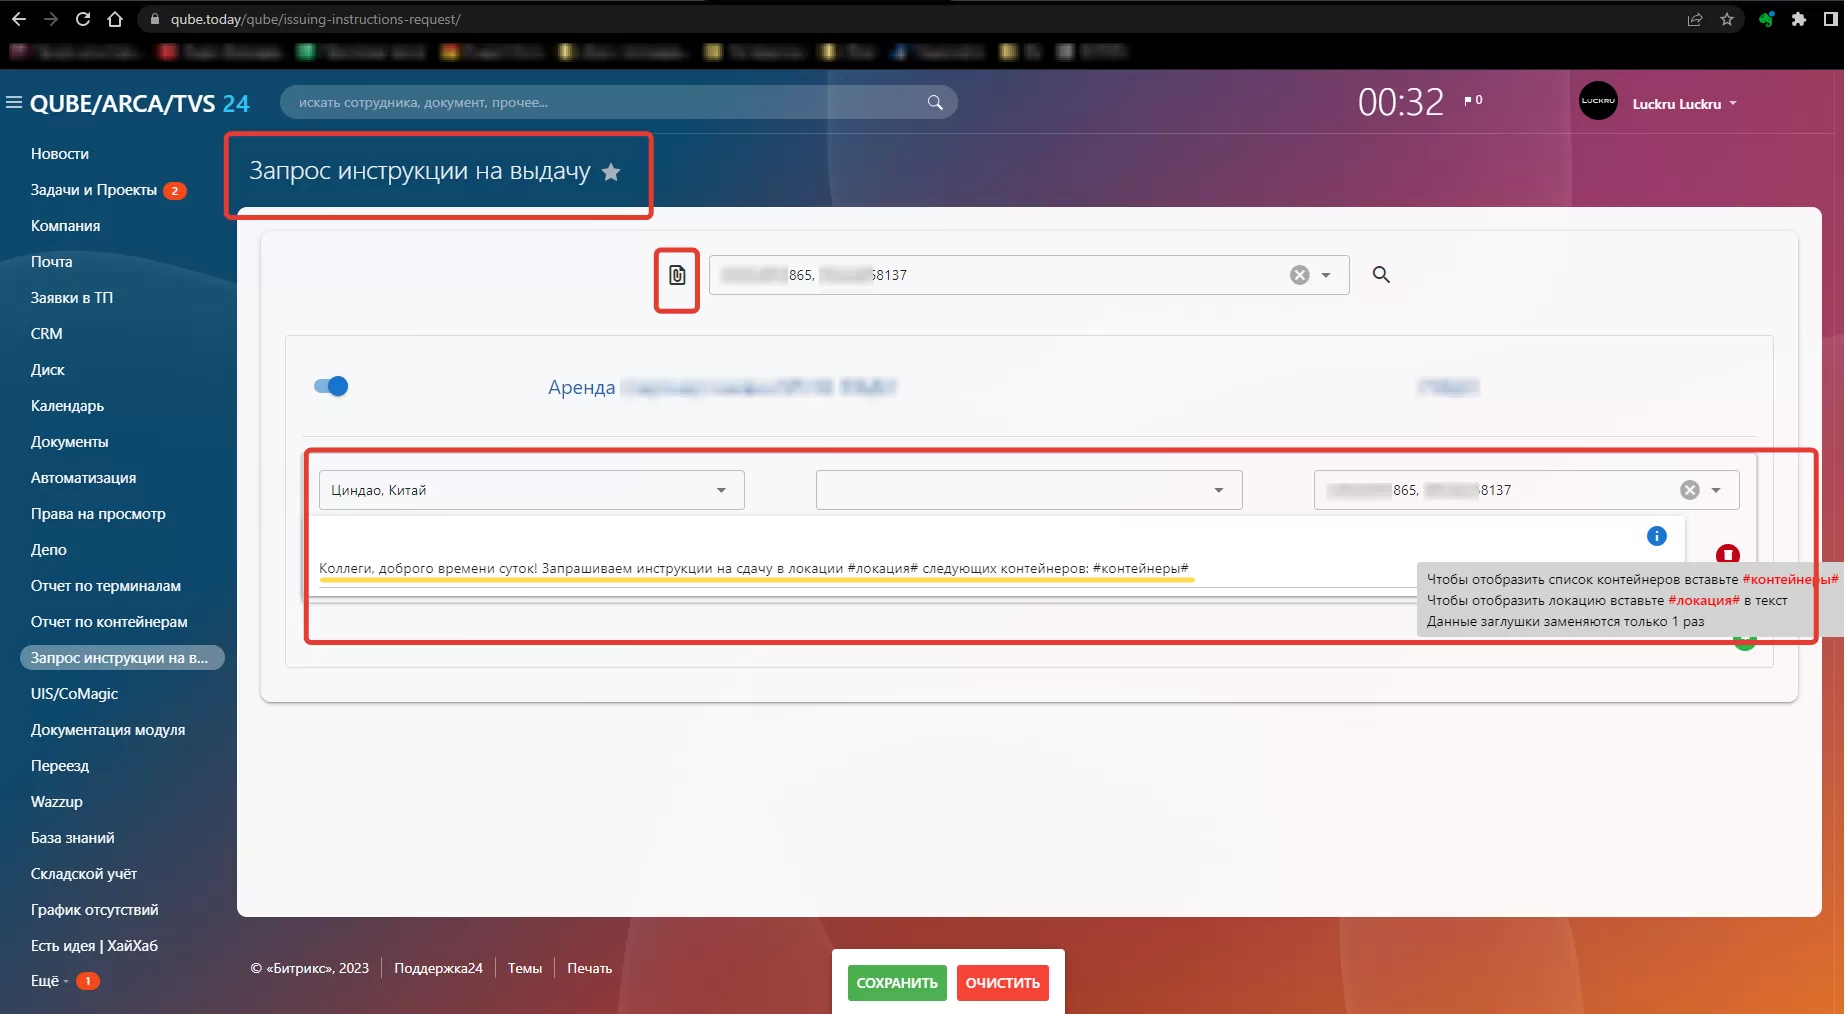Expand the Ещё sidebar menu
Viewport: 1847px width, 1014px height.
49,981
